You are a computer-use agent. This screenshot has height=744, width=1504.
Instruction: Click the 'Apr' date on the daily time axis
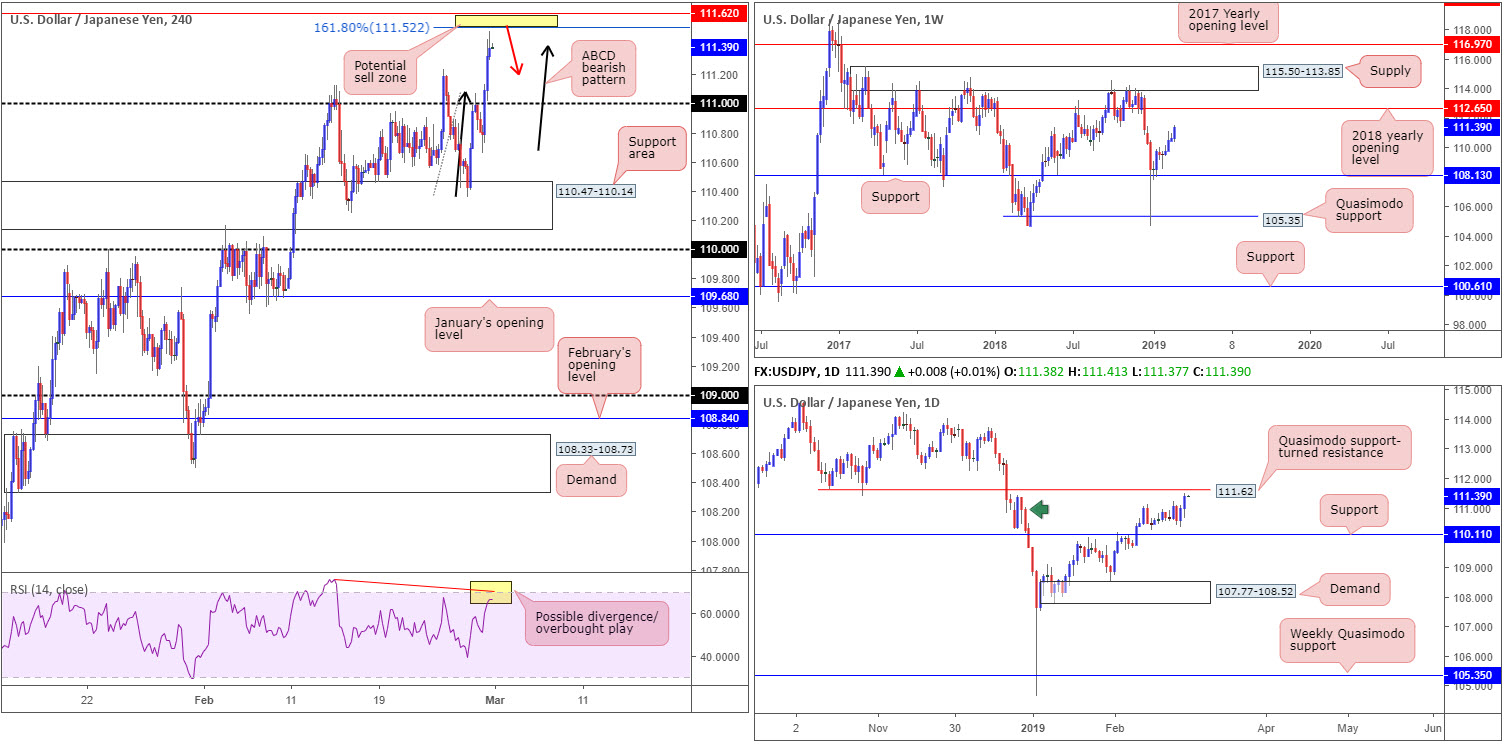pos(1267,727)
